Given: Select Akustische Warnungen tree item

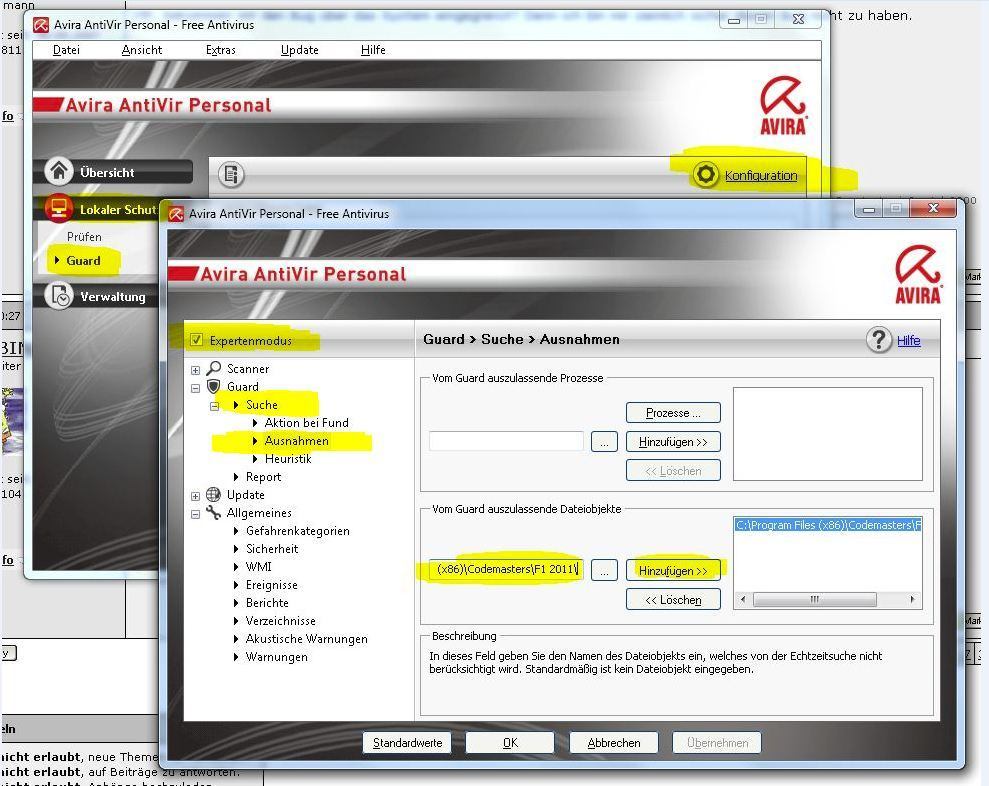Looking at the screenshot, I should point(307,638).
